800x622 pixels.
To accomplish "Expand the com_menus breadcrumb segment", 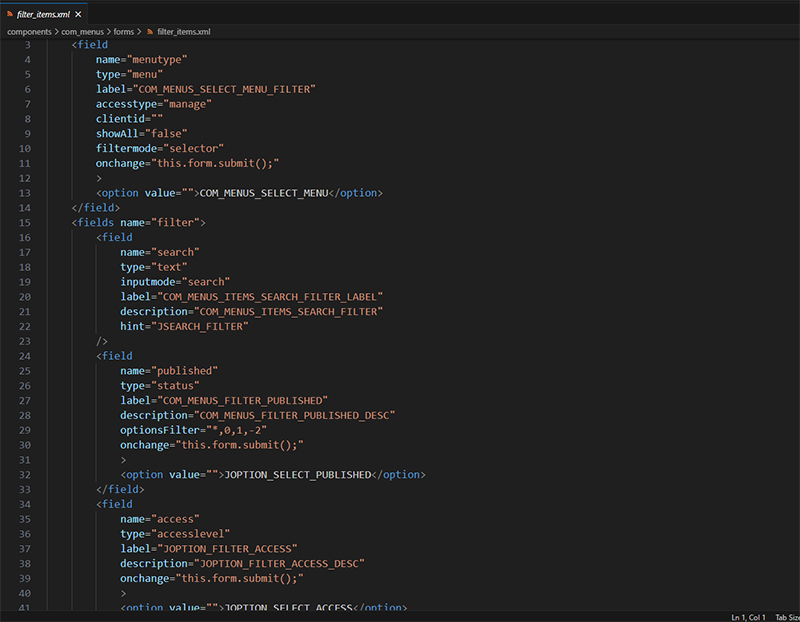I will pos(83,32).
